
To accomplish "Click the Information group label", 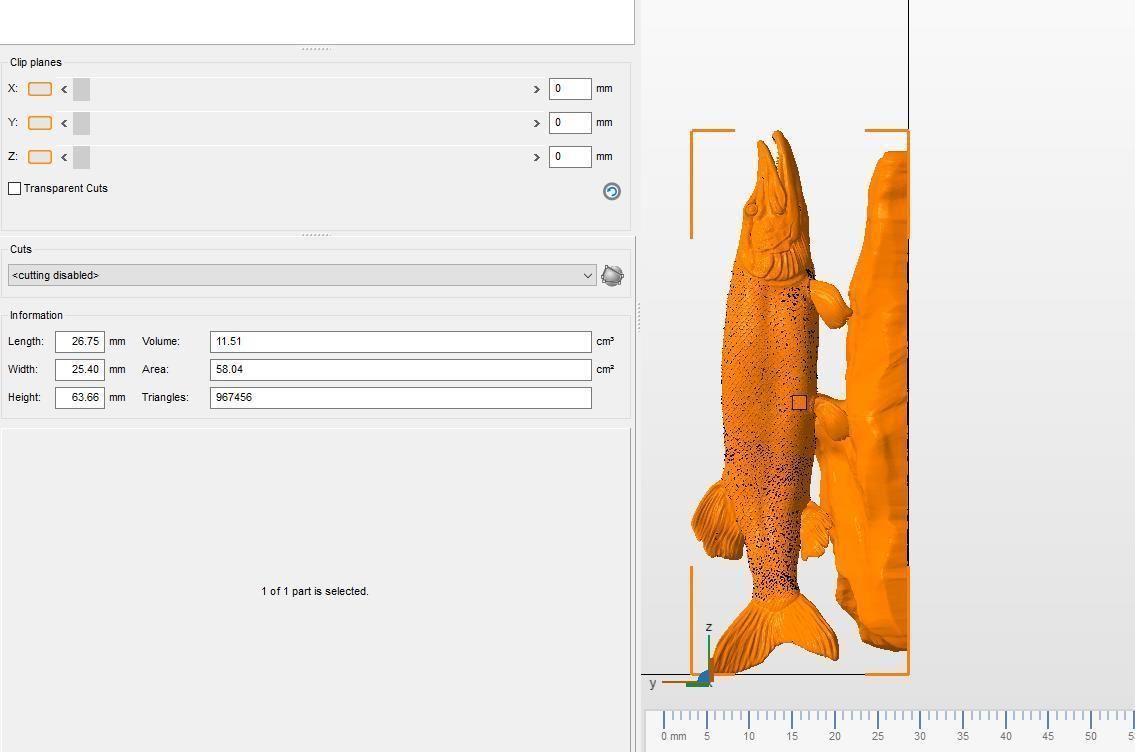I will pyautogui.click(x=36, y=316).
